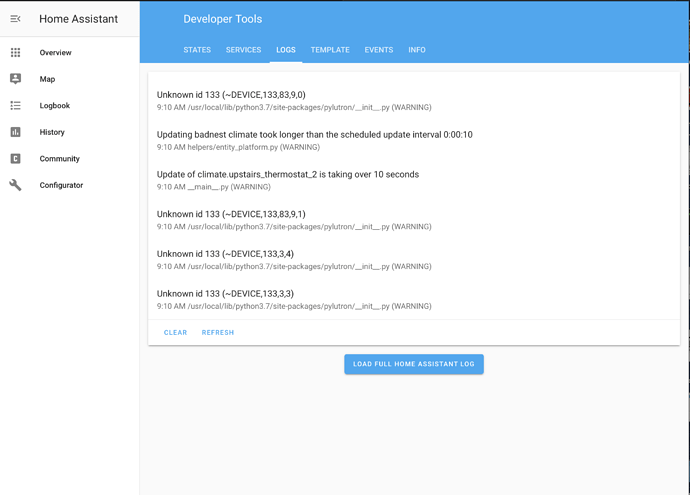Image resolution: width=690 pixels, height=495 pixels.
Task: Click the Map person-pin icon
Action: tap(15, 79)
